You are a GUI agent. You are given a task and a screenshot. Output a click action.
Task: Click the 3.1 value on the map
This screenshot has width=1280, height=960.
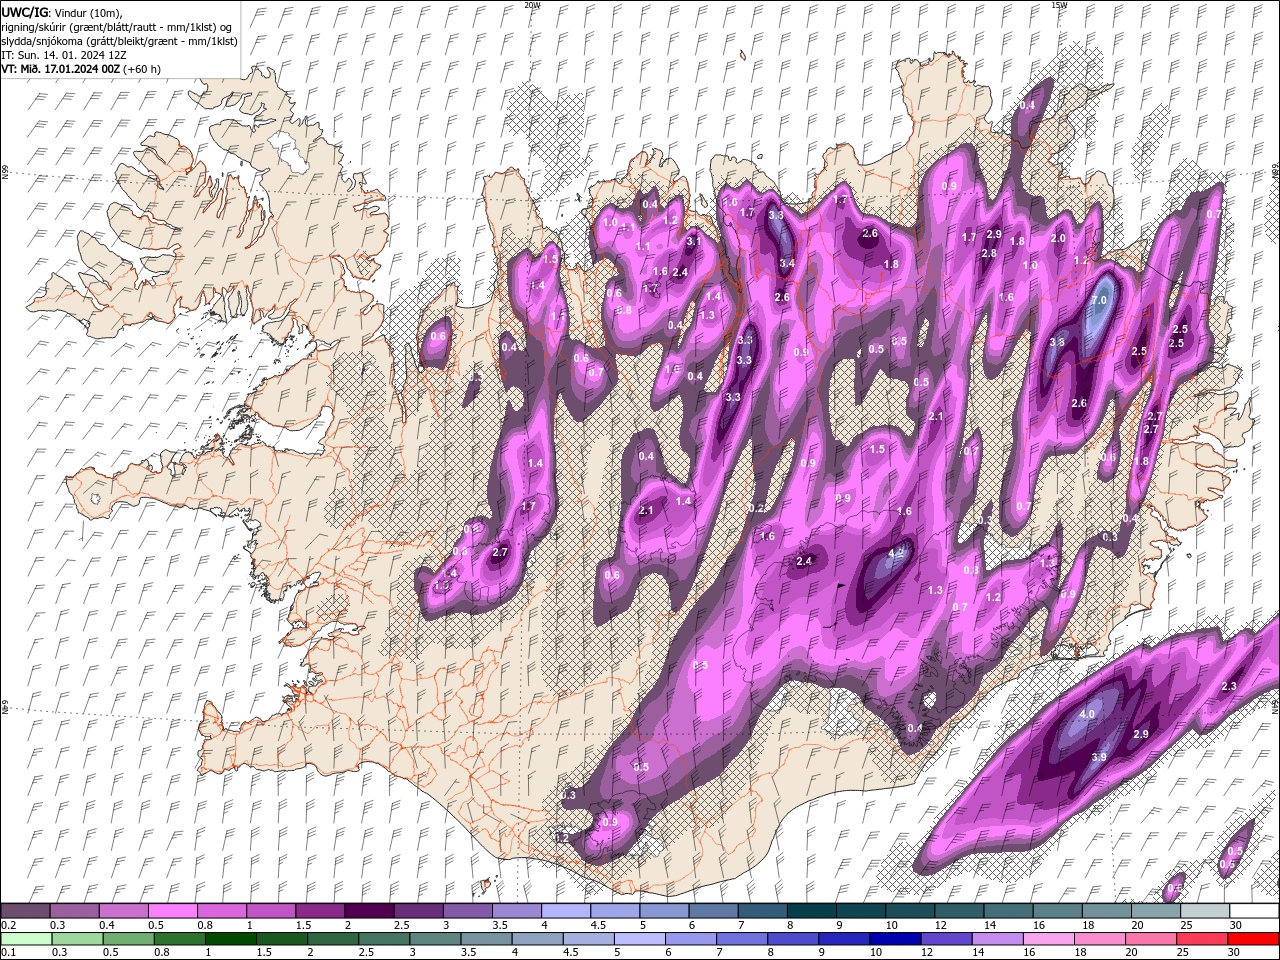pos(693,241)
